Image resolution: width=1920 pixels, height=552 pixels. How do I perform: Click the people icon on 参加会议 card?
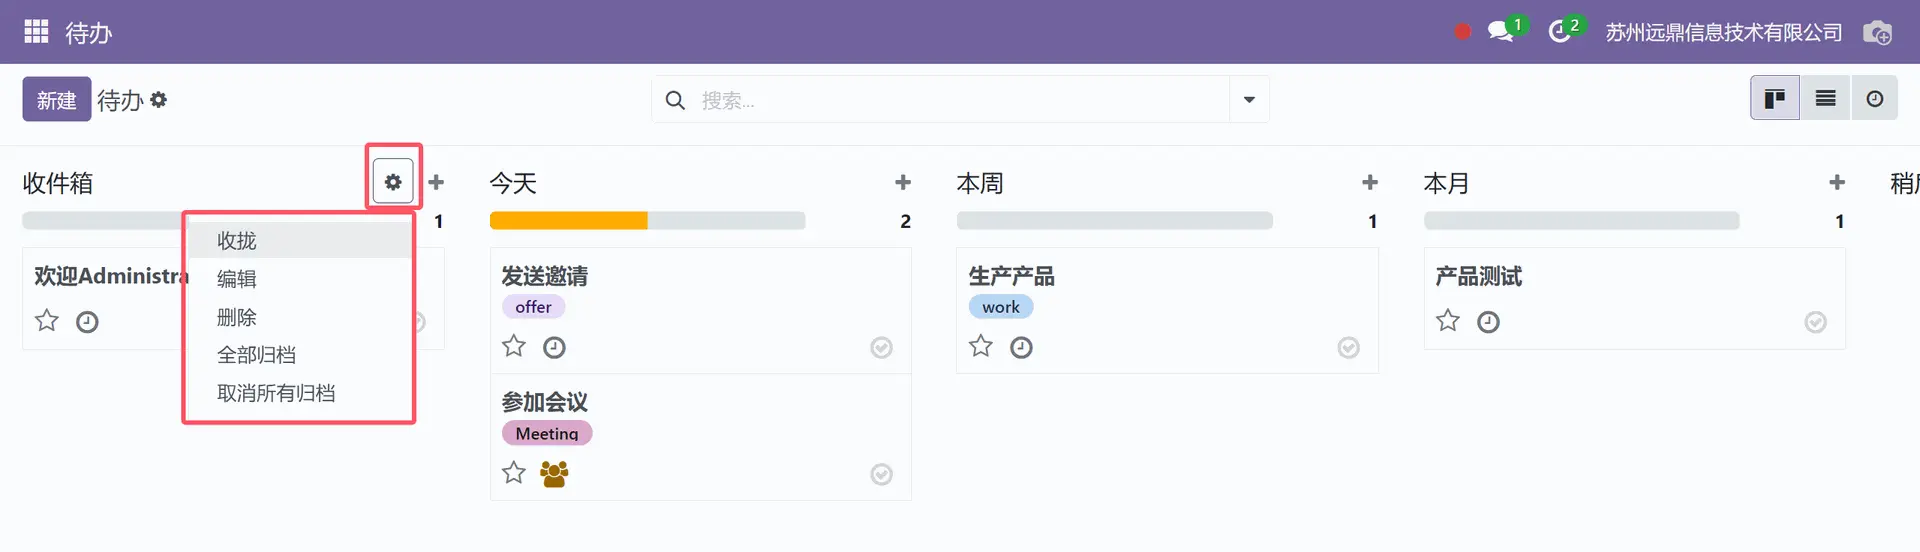(x=554, y=474)
